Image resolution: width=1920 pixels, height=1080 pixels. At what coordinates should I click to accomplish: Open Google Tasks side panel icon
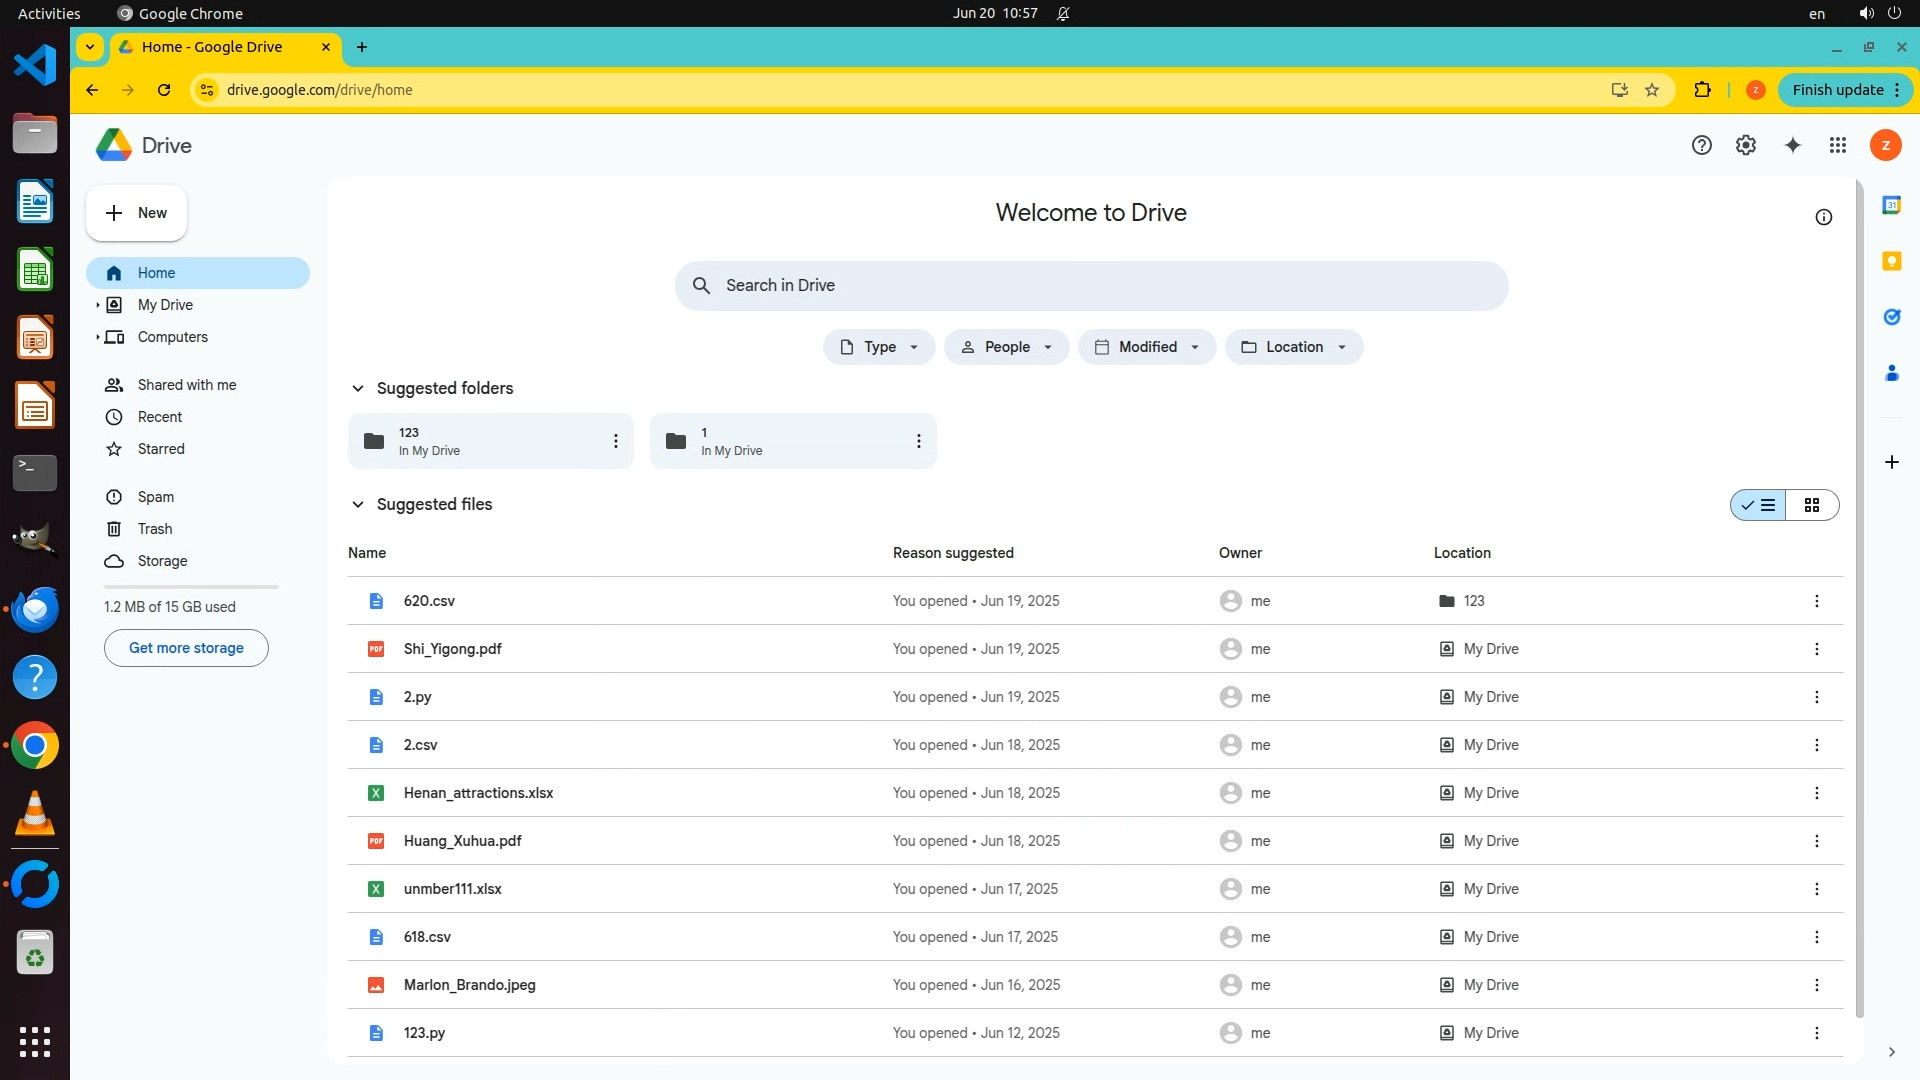[1891, 317]
